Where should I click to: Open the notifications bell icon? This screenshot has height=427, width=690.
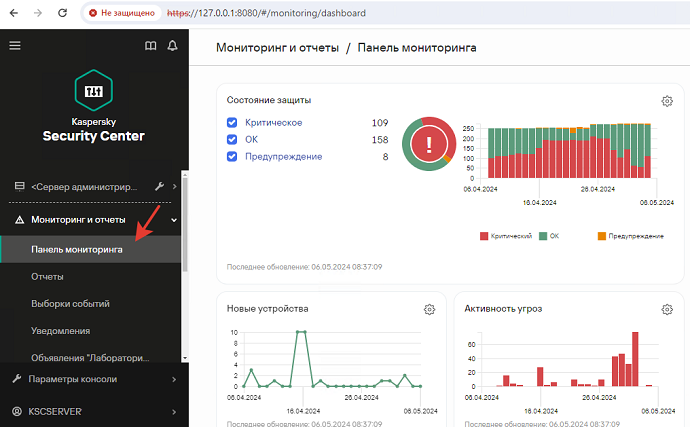[x=172, y=46]
